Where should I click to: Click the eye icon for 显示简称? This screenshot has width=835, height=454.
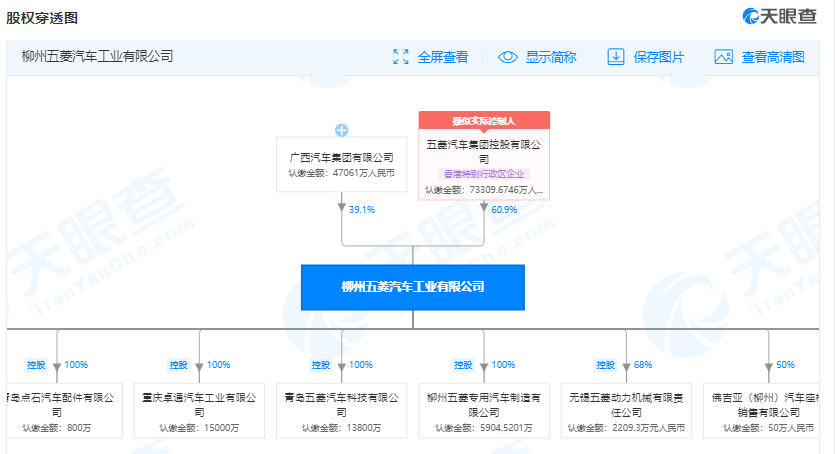click(508, 57)
